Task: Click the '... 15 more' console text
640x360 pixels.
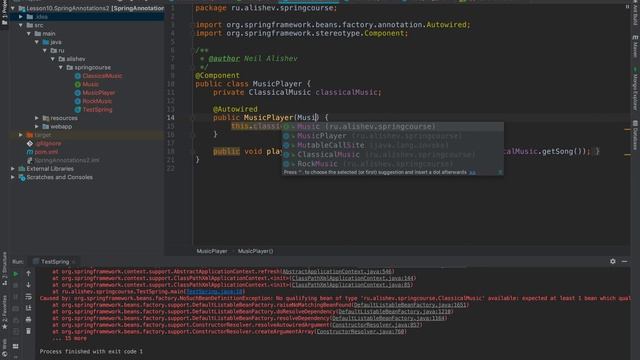Action: (69, 338)
